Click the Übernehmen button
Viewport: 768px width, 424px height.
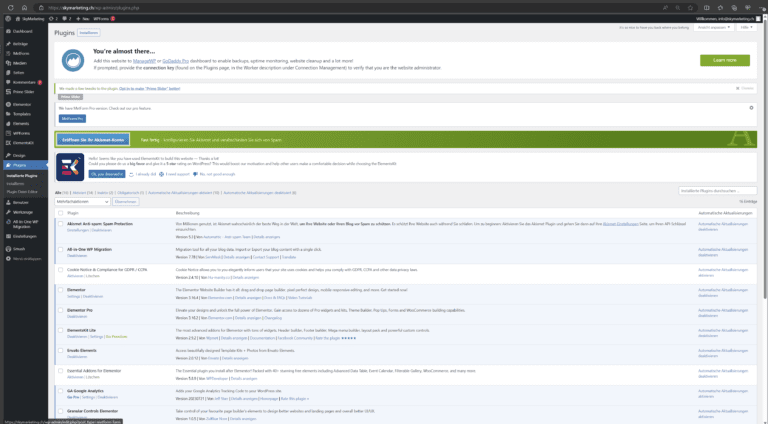(x=125, y=202)
